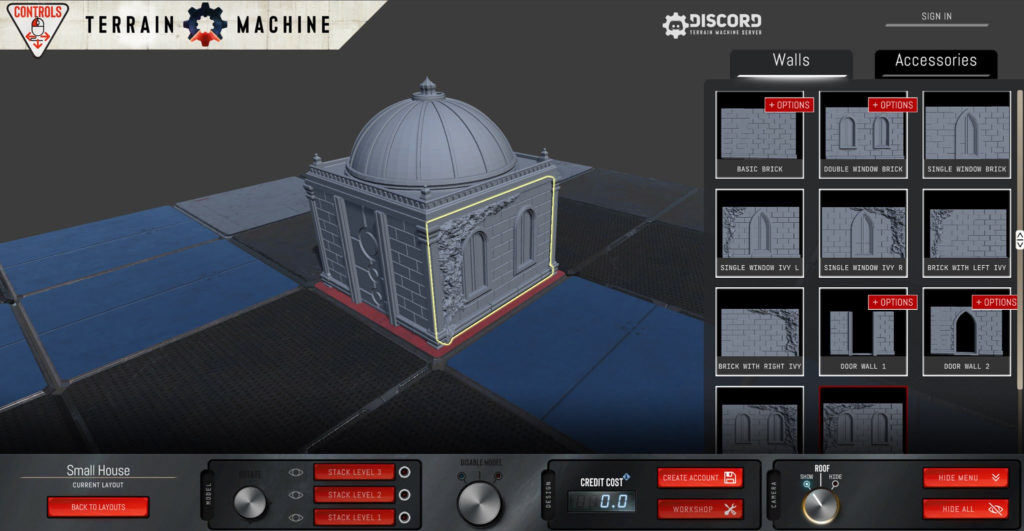The width and height of the screenshot is (1024, 531).
Task: Click the Stack Level 2 button
Action: coord(355,494)
